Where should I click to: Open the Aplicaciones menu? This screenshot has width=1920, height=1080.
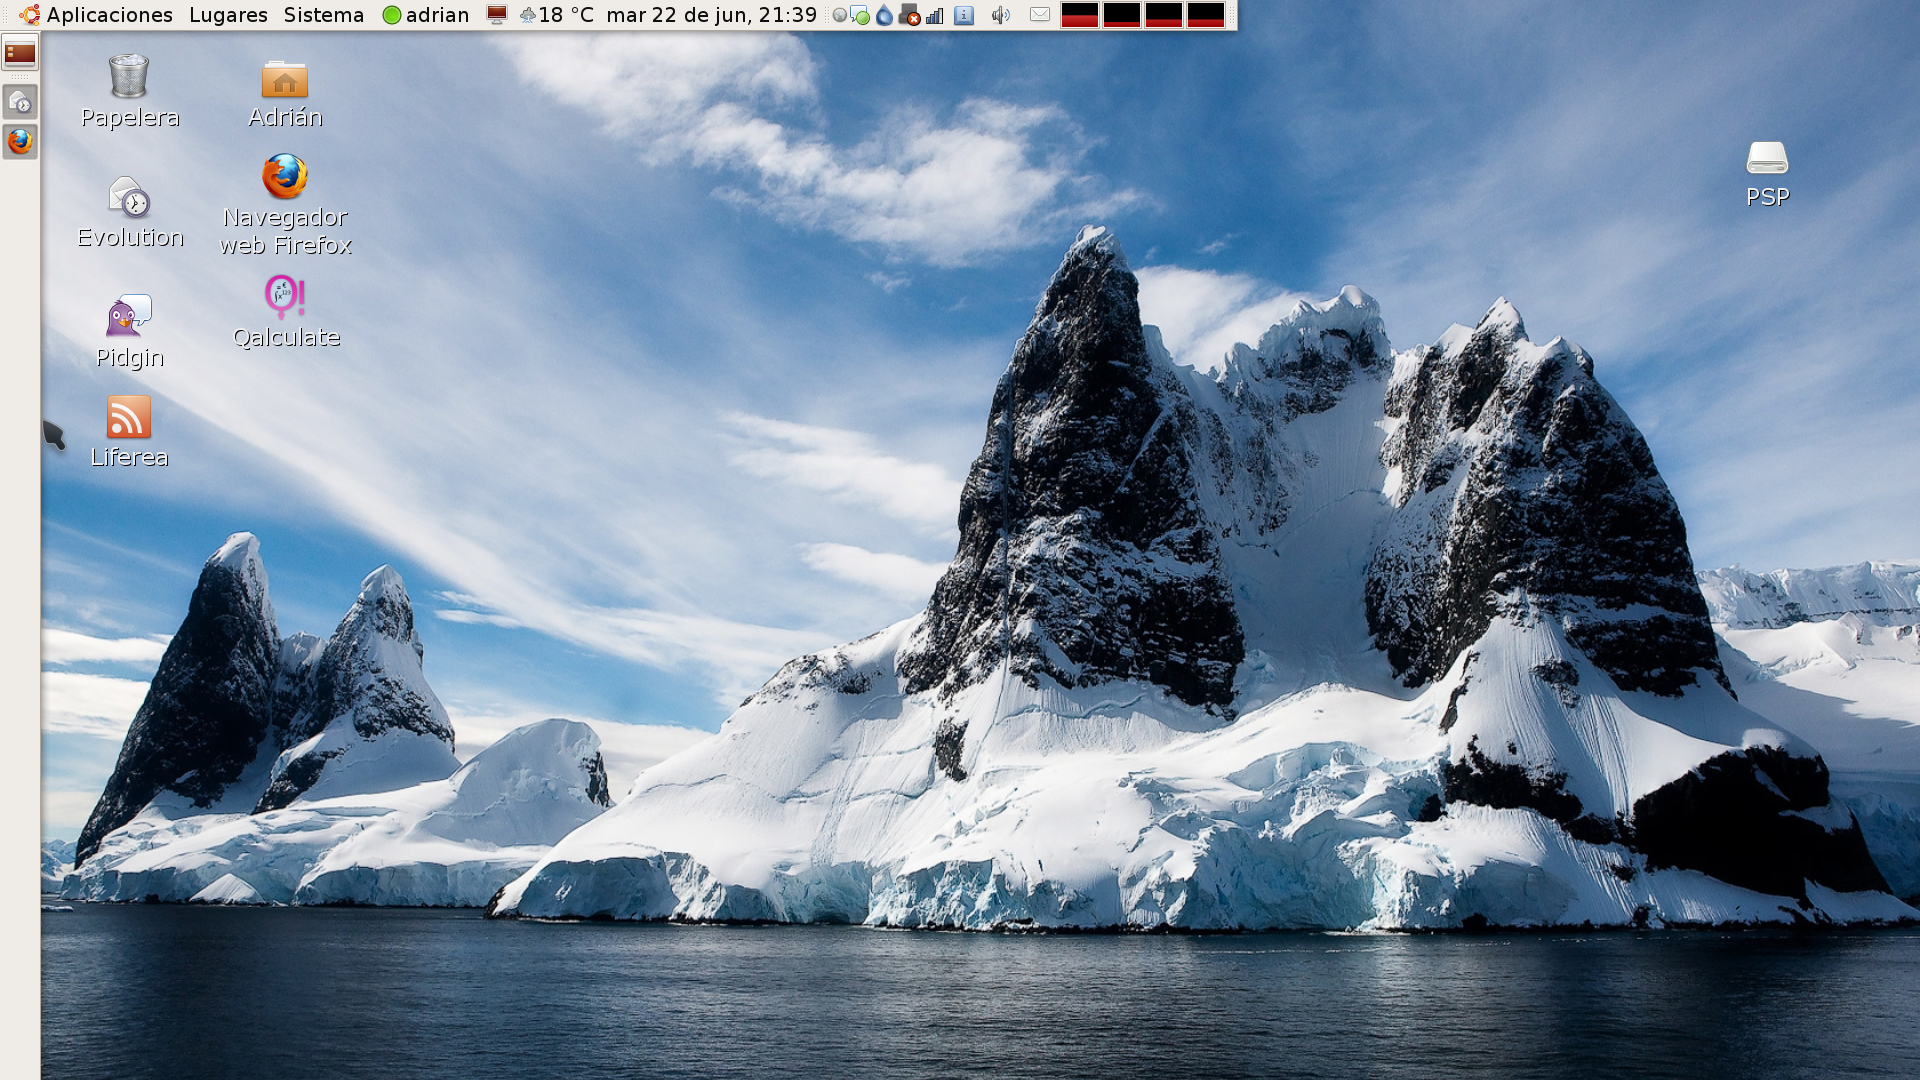[108, 15]
